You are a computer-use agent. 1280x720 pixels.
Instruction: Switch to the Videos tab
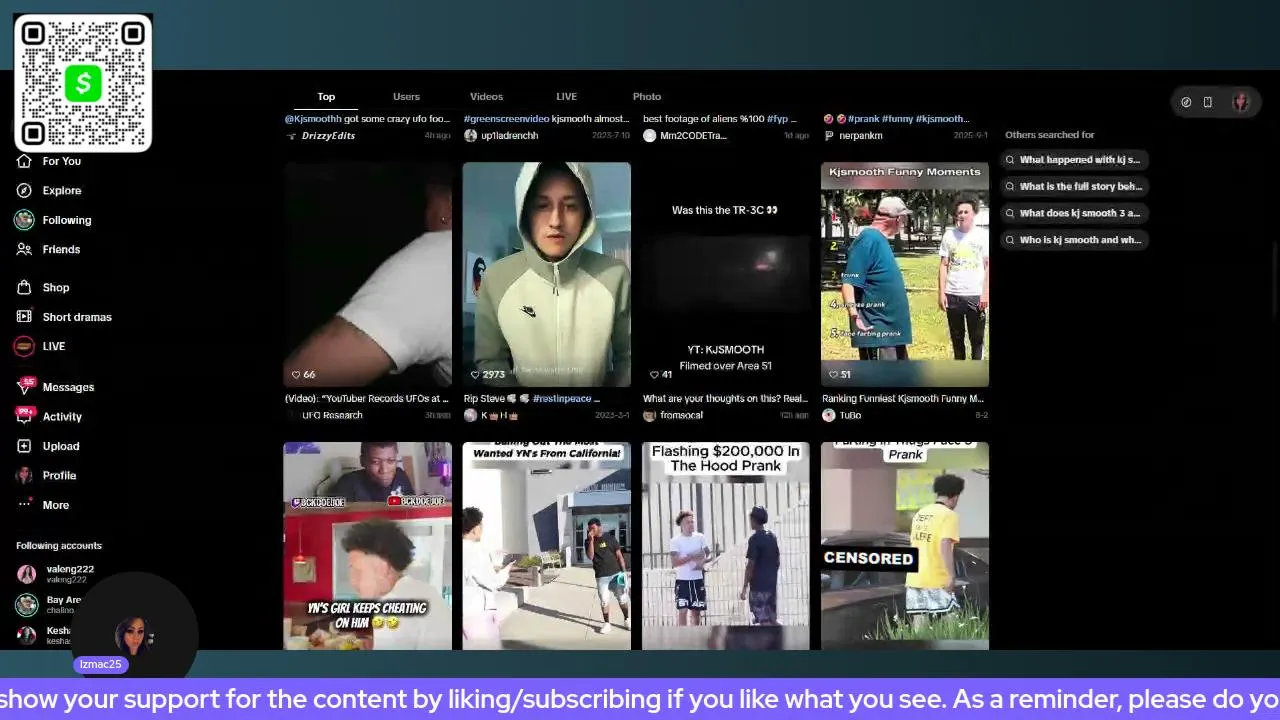(486, 97)
